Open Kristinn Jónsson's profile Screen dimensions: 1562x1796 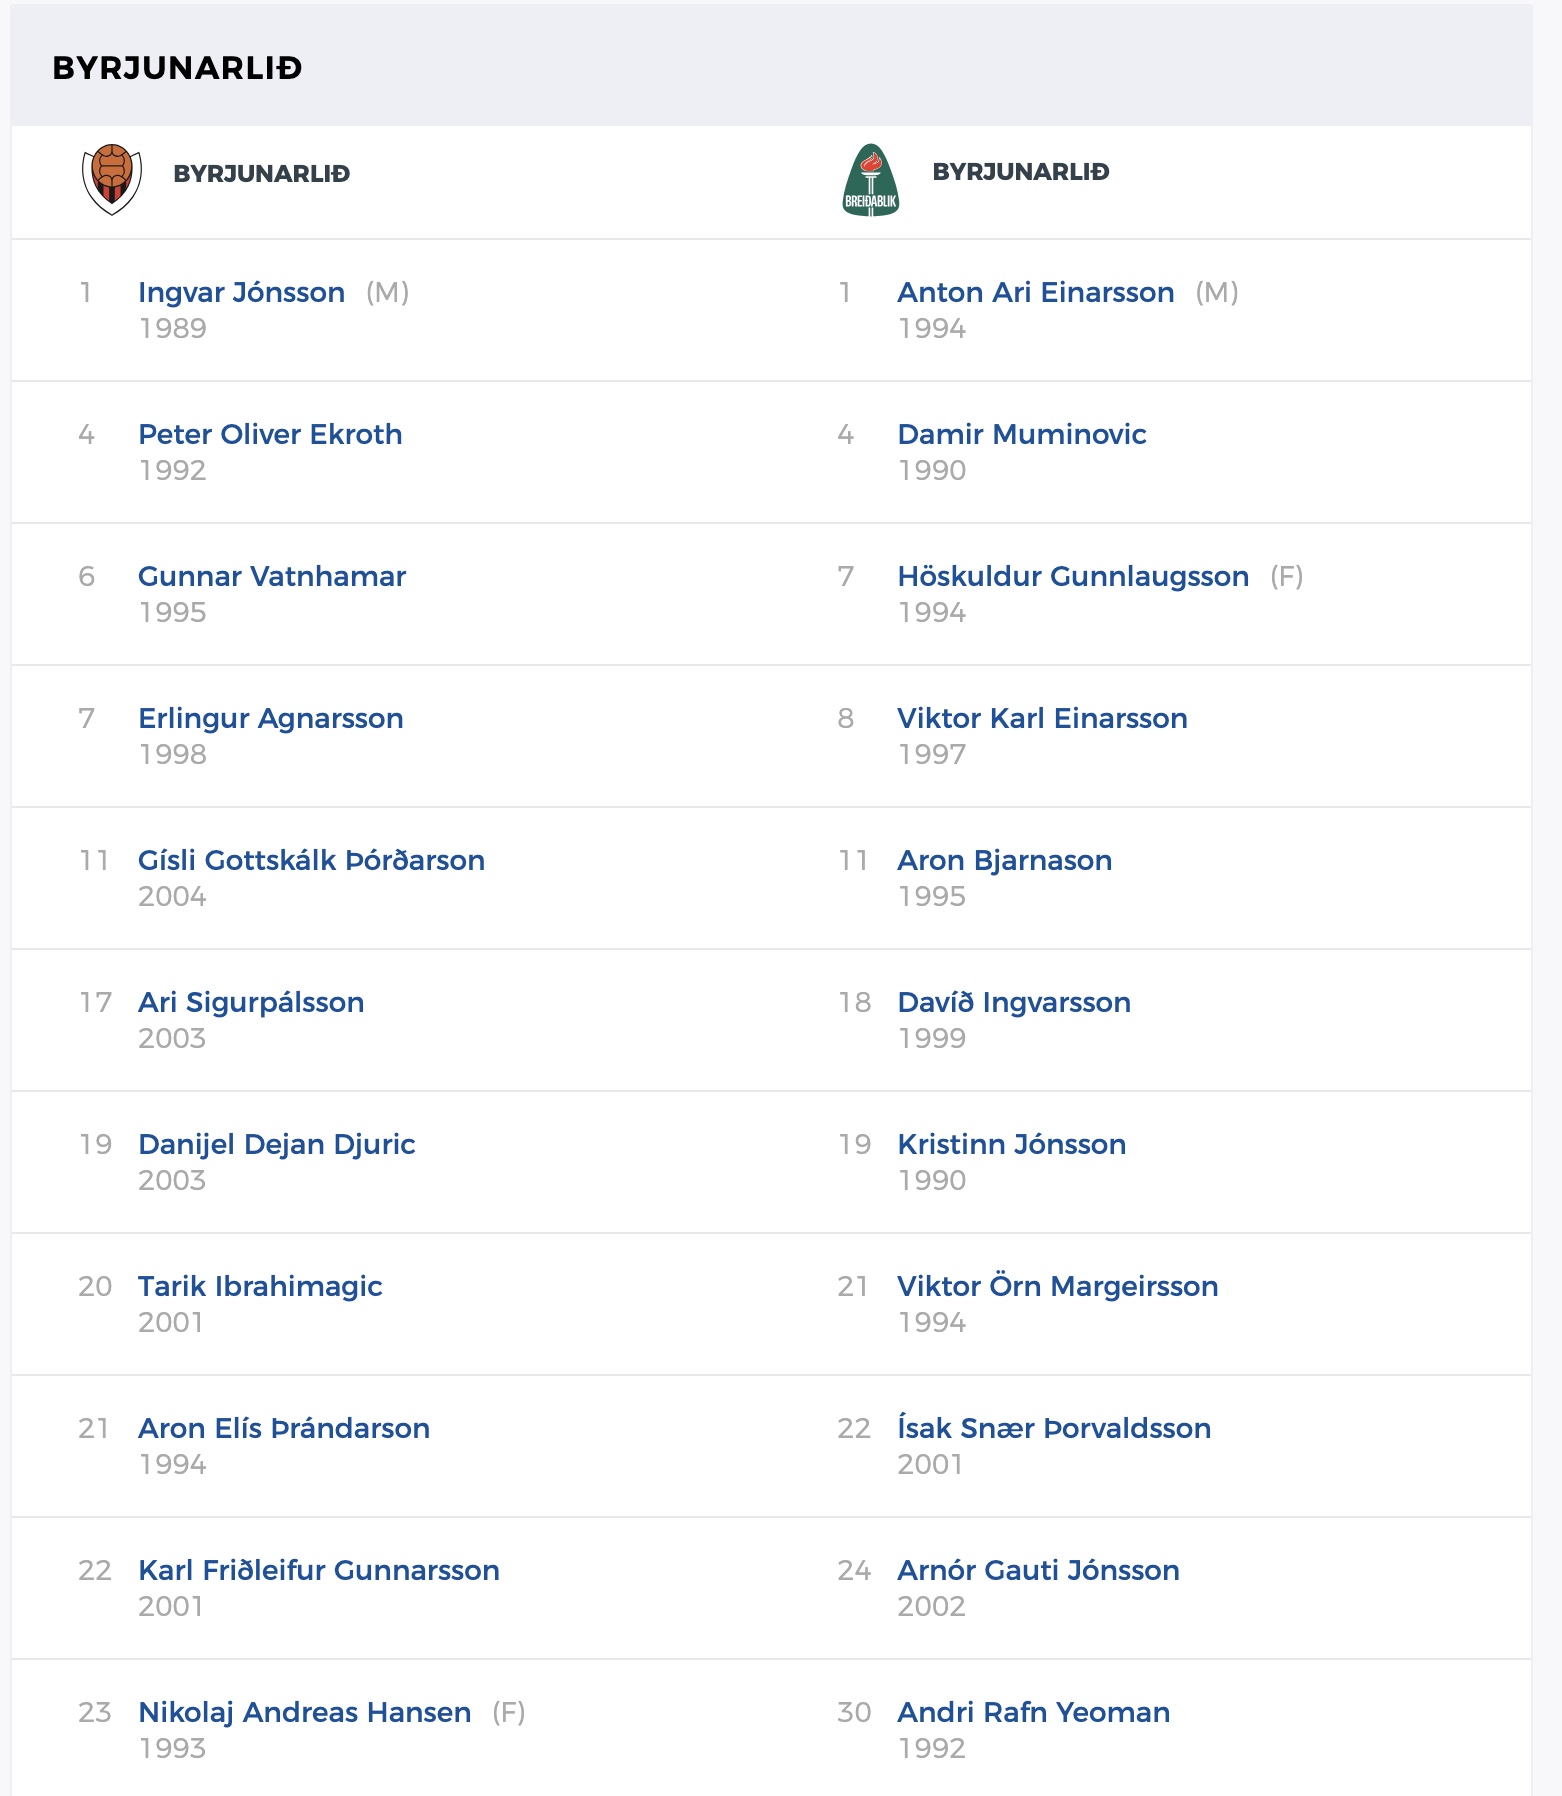click(x=1011, y=1145)
